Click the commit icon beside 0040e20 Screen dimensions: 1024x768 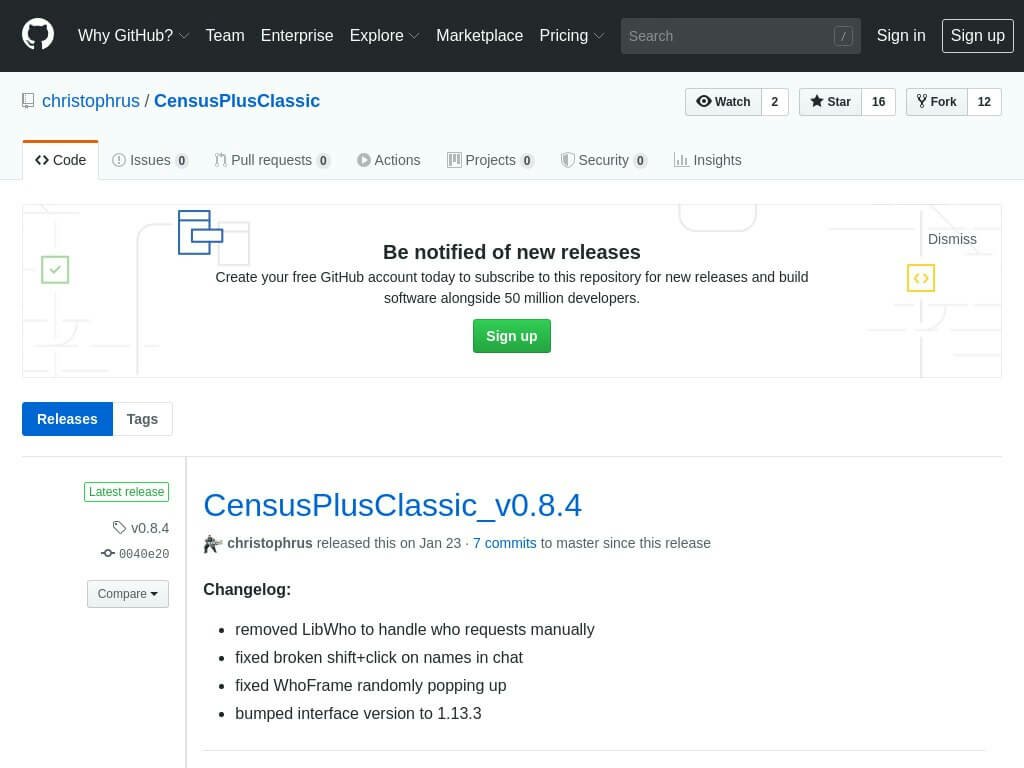tap(108, 553)
